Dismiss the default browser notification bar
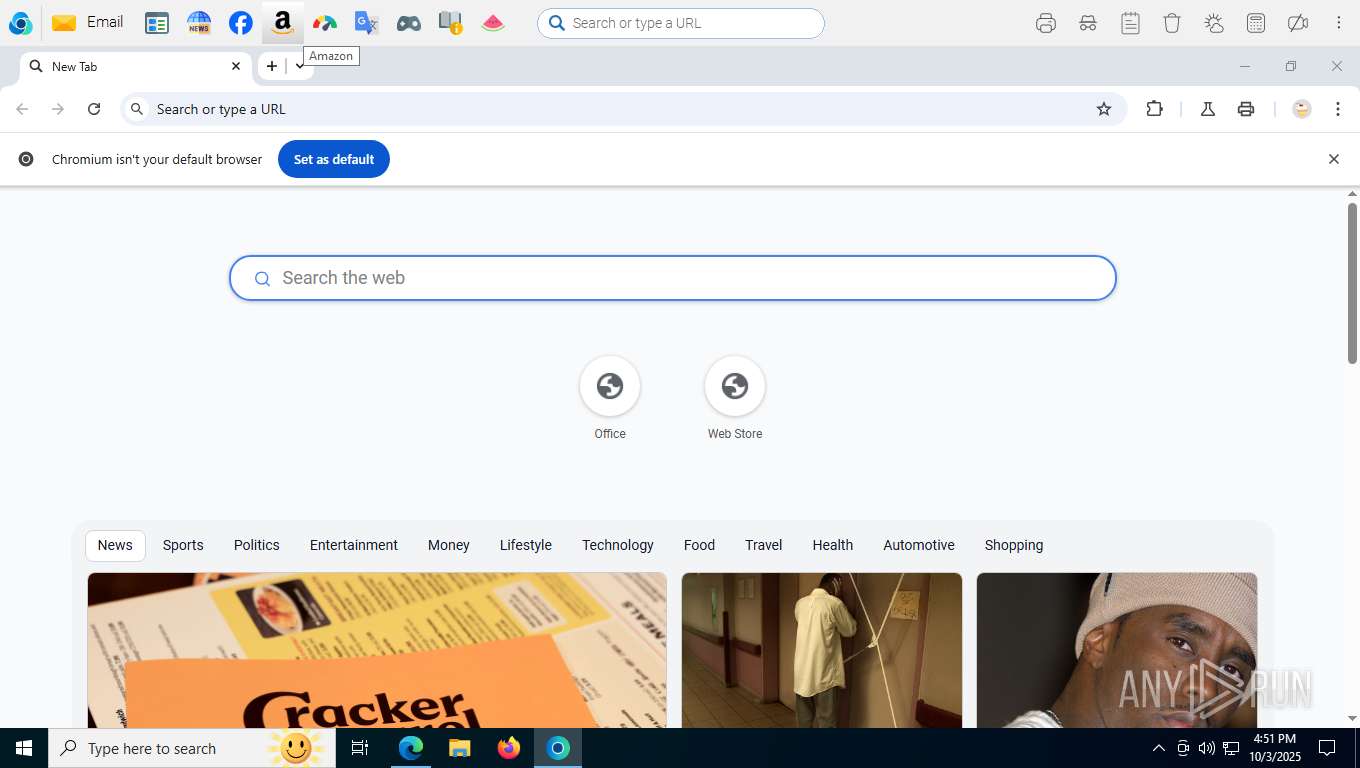Screen dimensions: 1360x768 [x=1333, y=159]
